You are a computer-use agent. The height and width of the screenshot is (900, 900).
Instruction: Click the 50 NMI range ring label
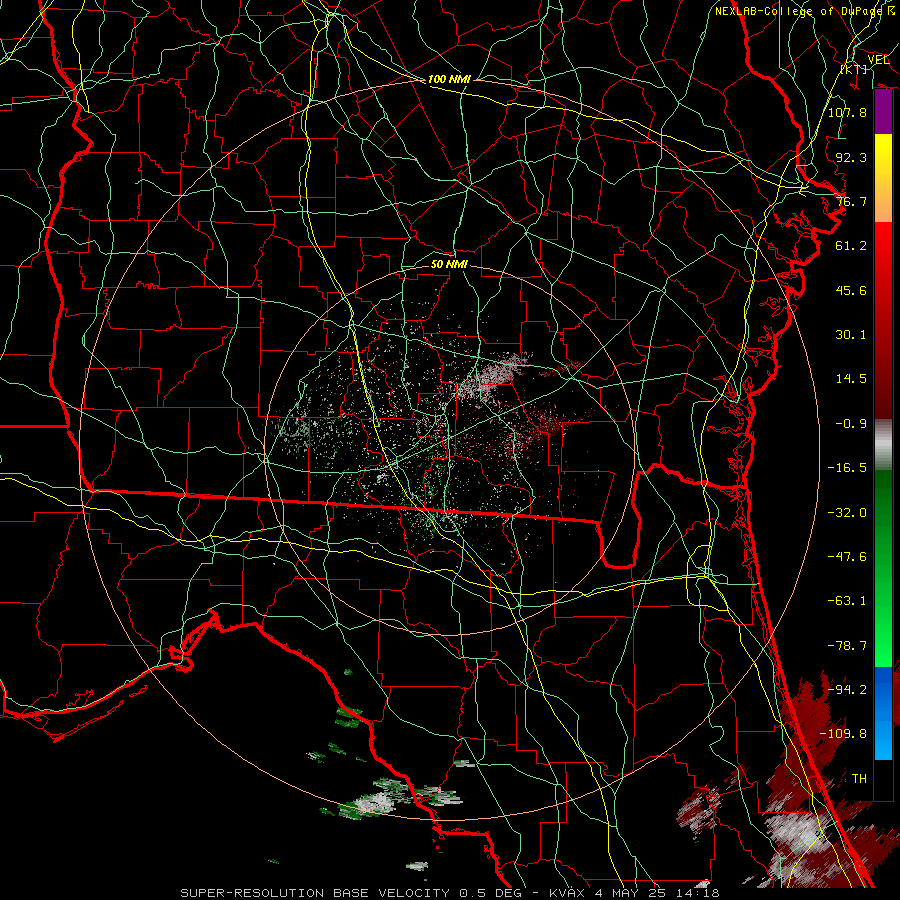point(449,264)
